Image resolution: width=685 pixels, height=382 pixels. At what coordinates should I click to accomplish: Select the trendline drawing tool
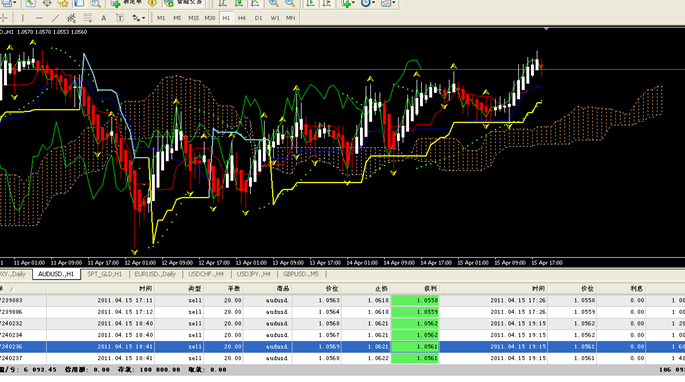pyautogui.click(x=55, y=18)
